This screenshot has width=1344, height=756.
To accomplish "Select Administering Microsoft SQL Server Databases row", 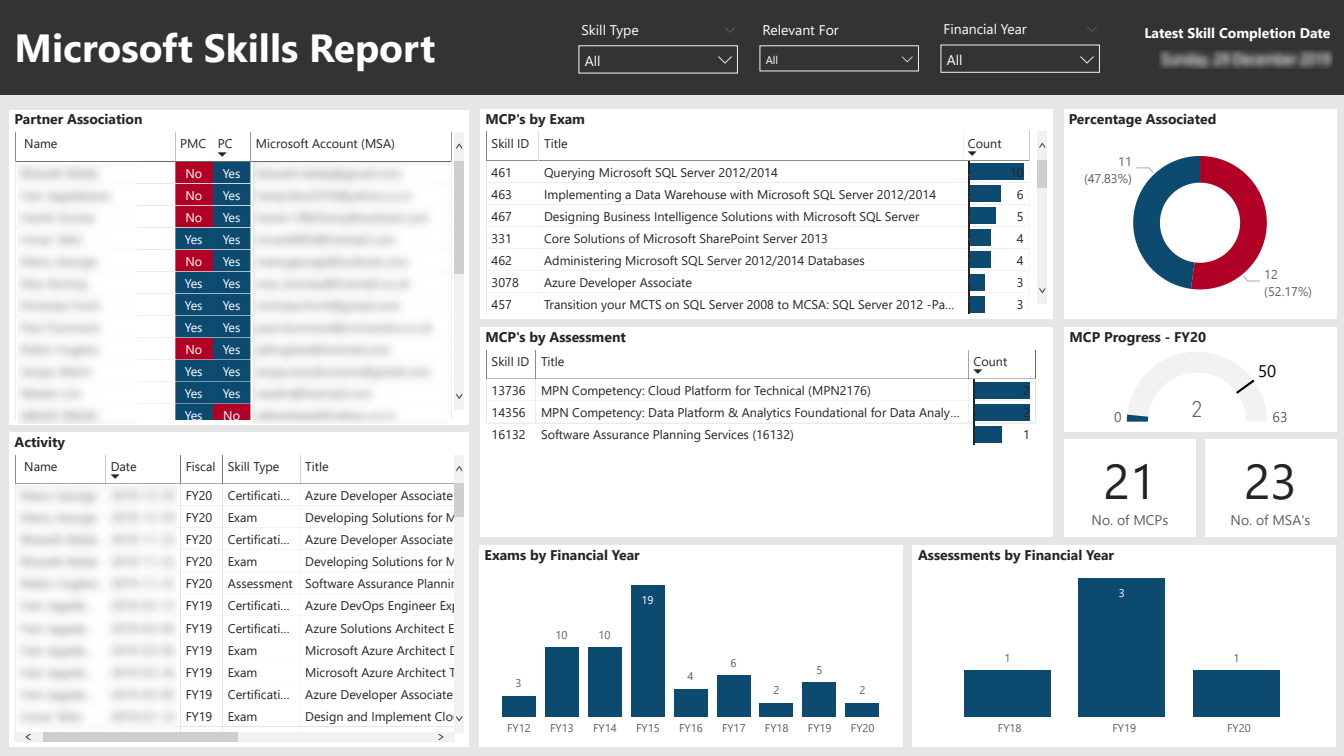I will tap(758, 260).
